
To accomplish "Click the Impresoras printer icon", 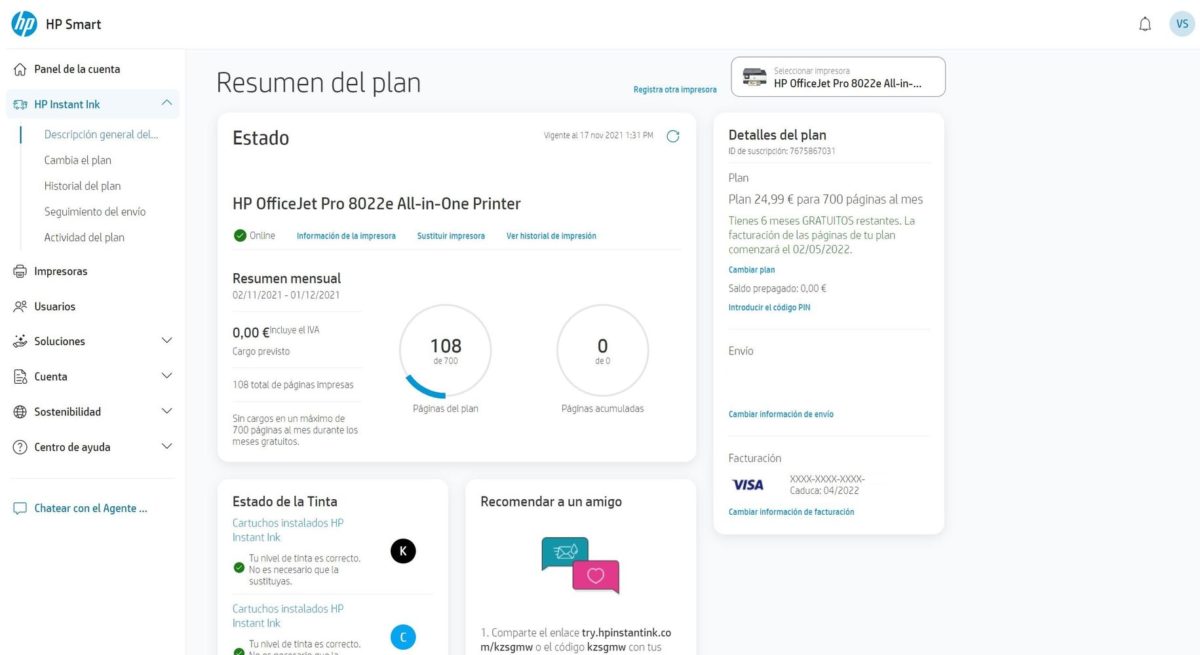I will tap(20, 271).
